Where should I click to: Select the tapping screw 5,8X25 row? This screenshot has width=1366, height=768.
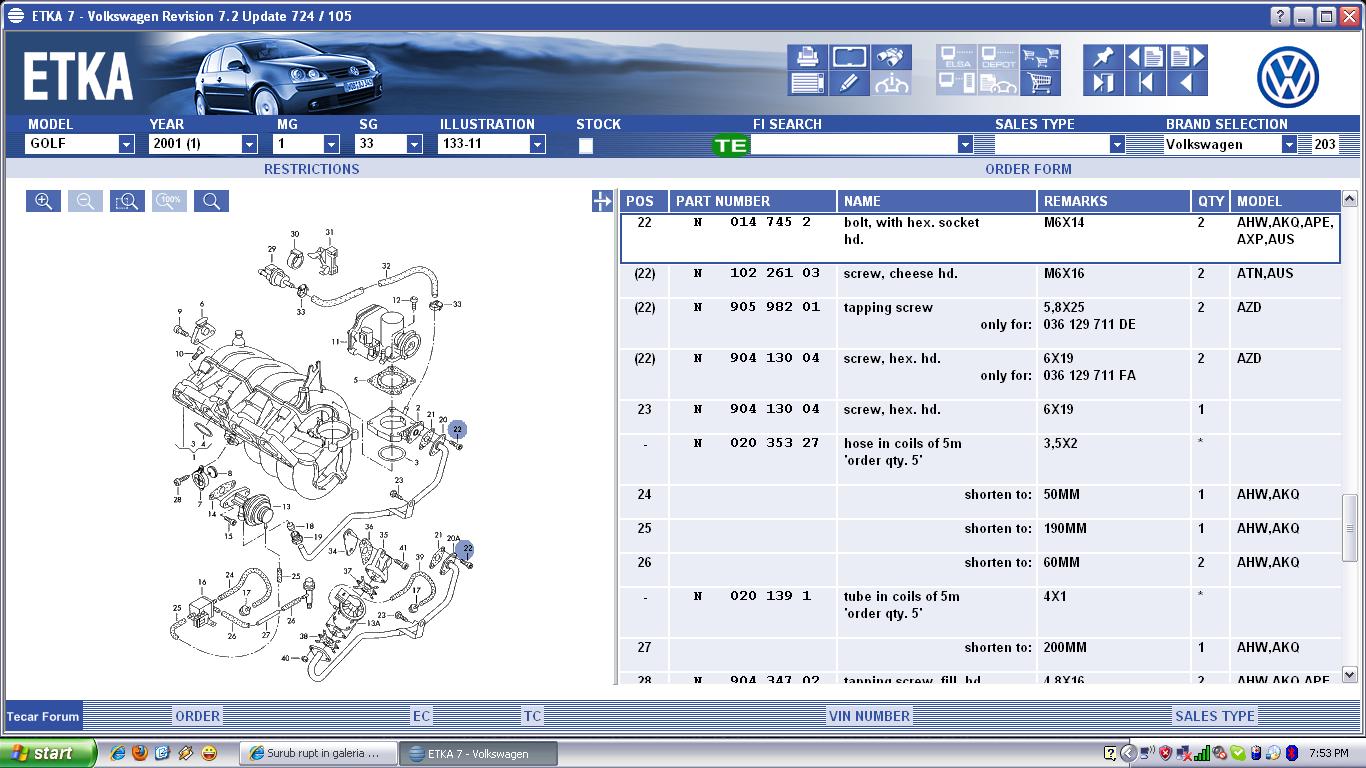click(x=980, y=323)
